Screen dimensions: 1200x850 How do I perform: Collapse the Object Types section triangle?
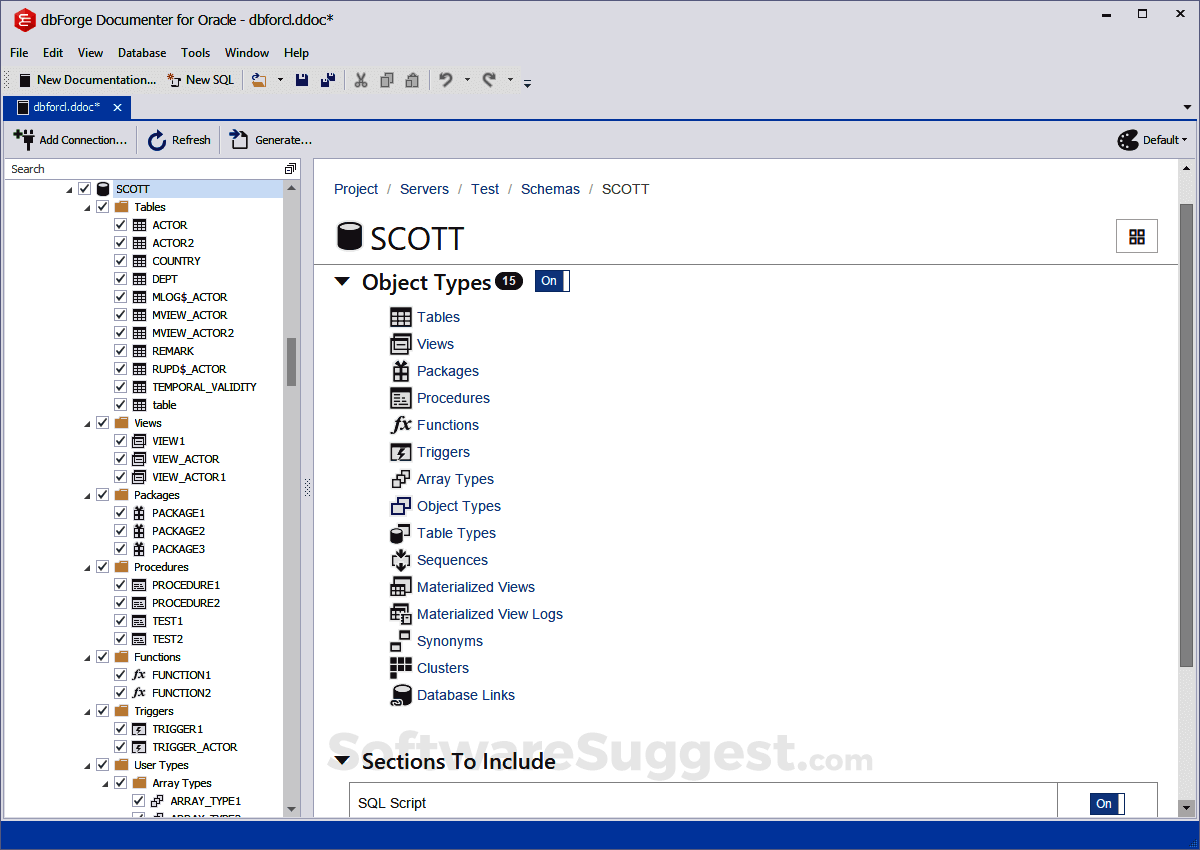[343, 282]
